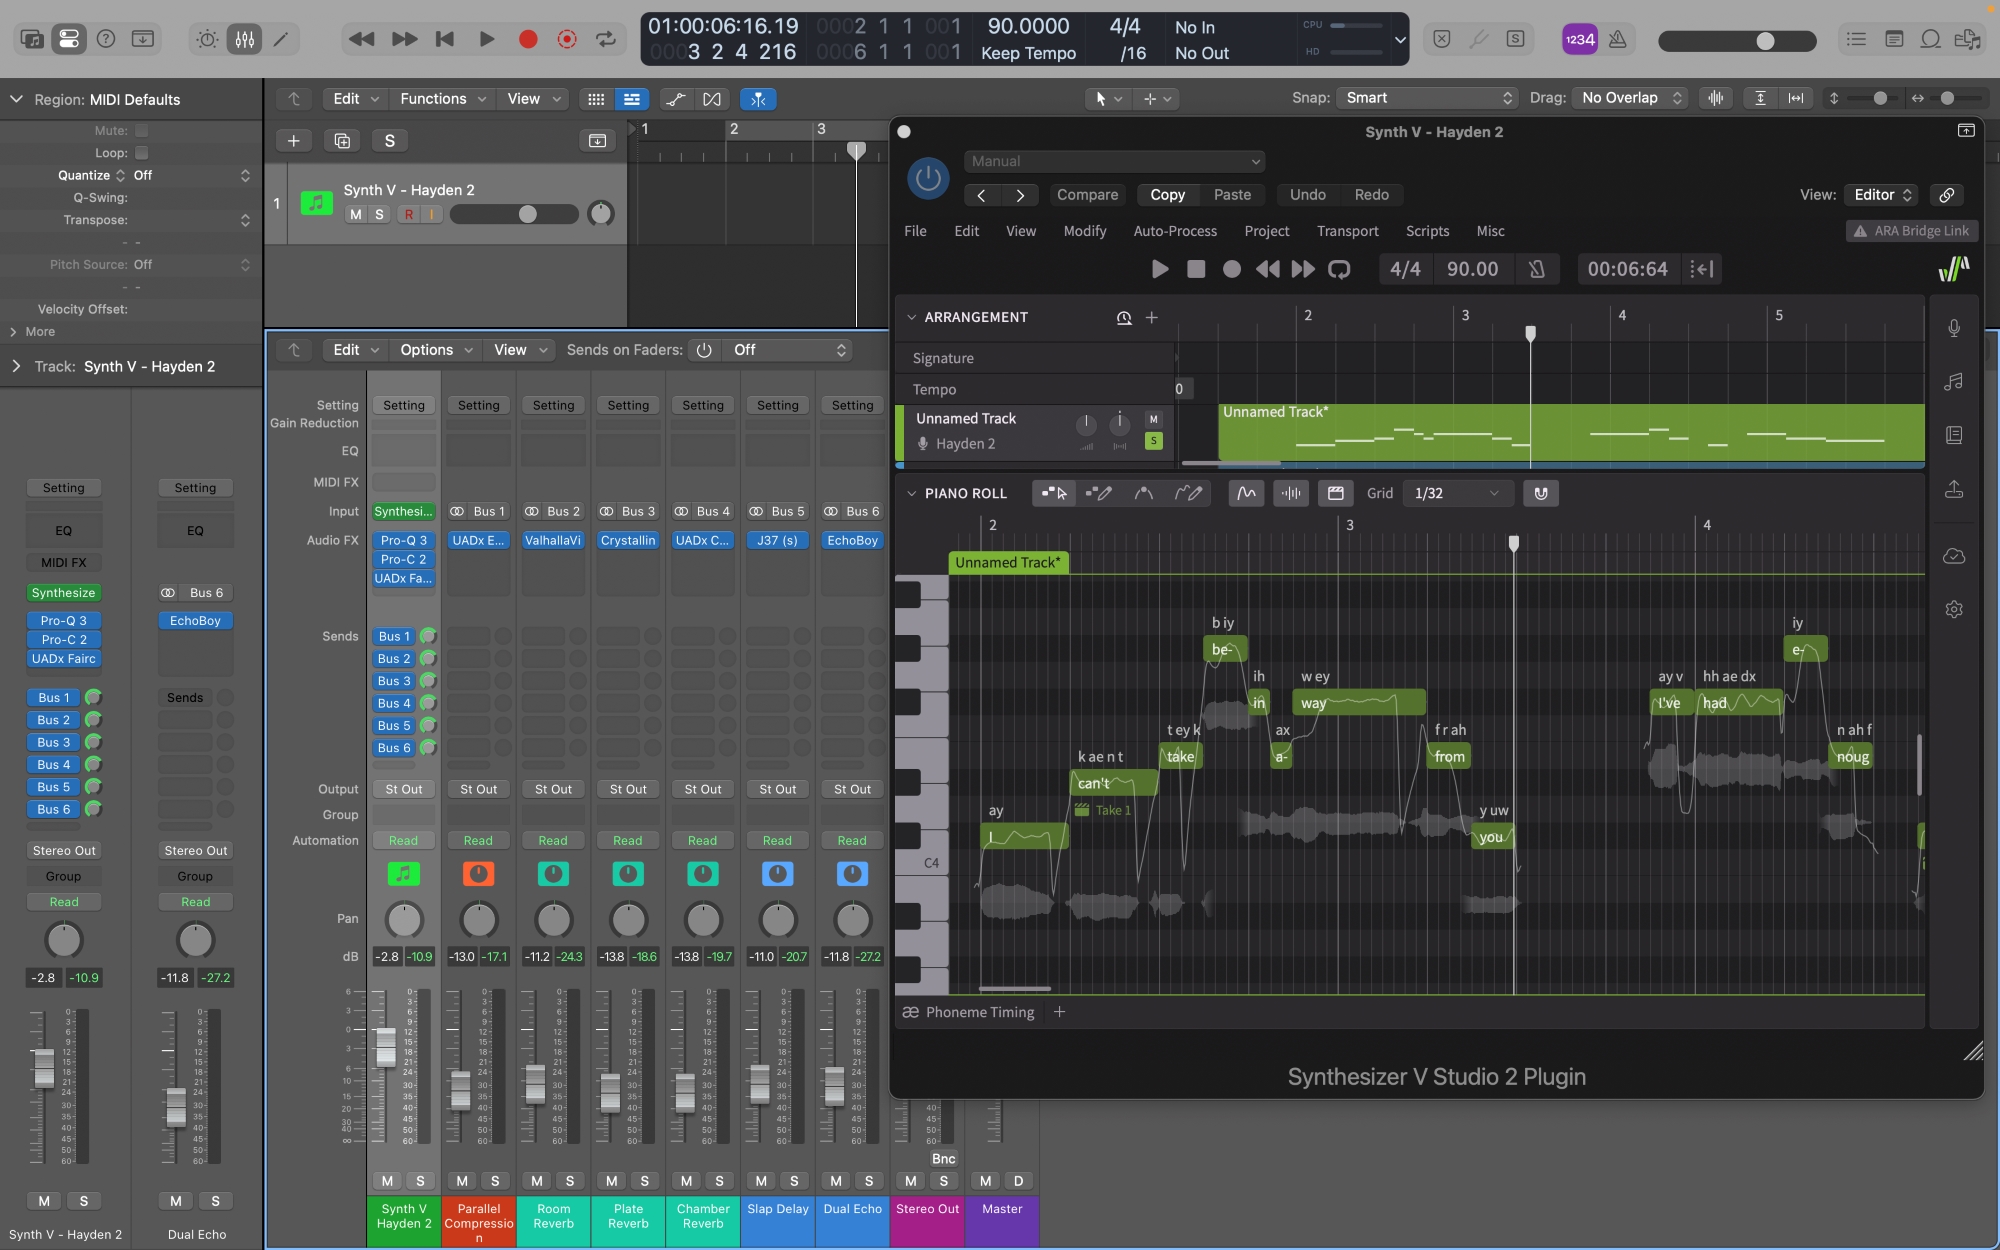Click the microphone icon in plugin sidebar
The width and height of the screenshot is (2000, 1250).
(x=1953, y=328)
